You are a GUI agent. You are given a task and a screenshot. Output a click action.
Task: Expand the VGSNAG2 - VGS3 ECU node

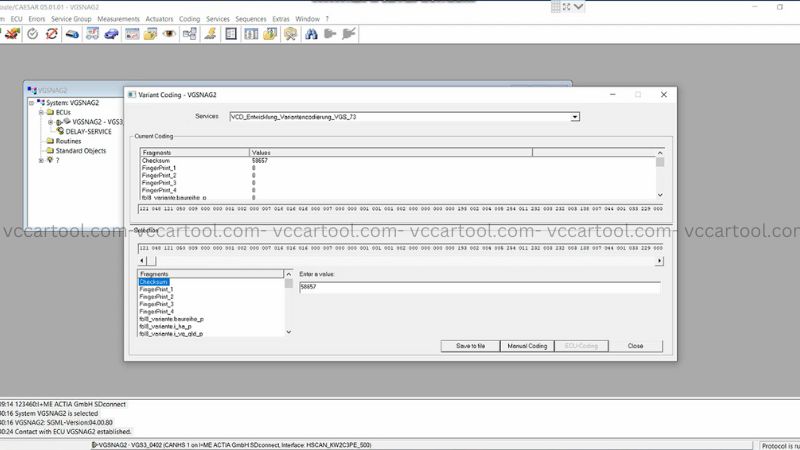click(51, 122)
